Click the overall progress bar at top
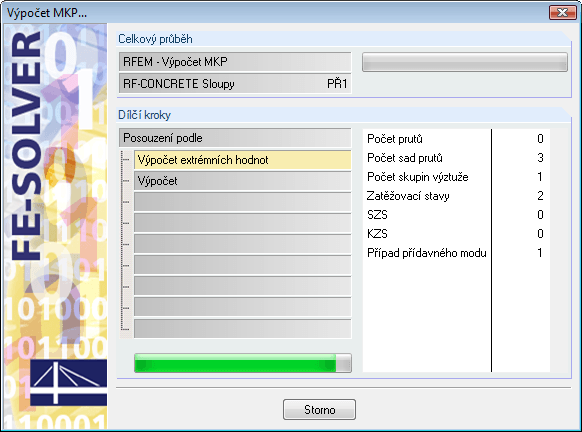 pyautogui.click(x=465, y=62)
